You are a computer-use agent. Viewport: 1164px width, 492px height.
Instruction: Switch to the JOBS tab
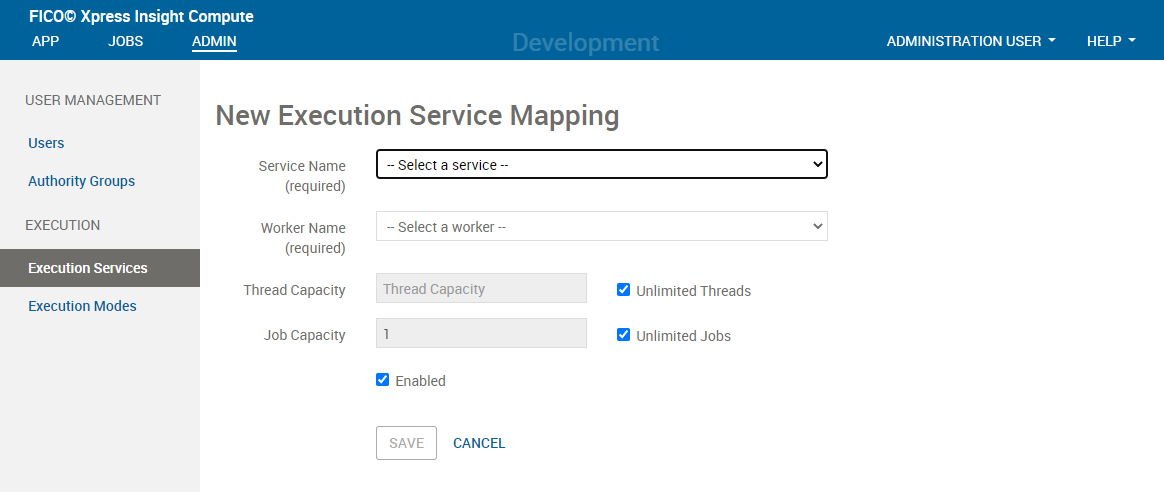click(125, 42)
